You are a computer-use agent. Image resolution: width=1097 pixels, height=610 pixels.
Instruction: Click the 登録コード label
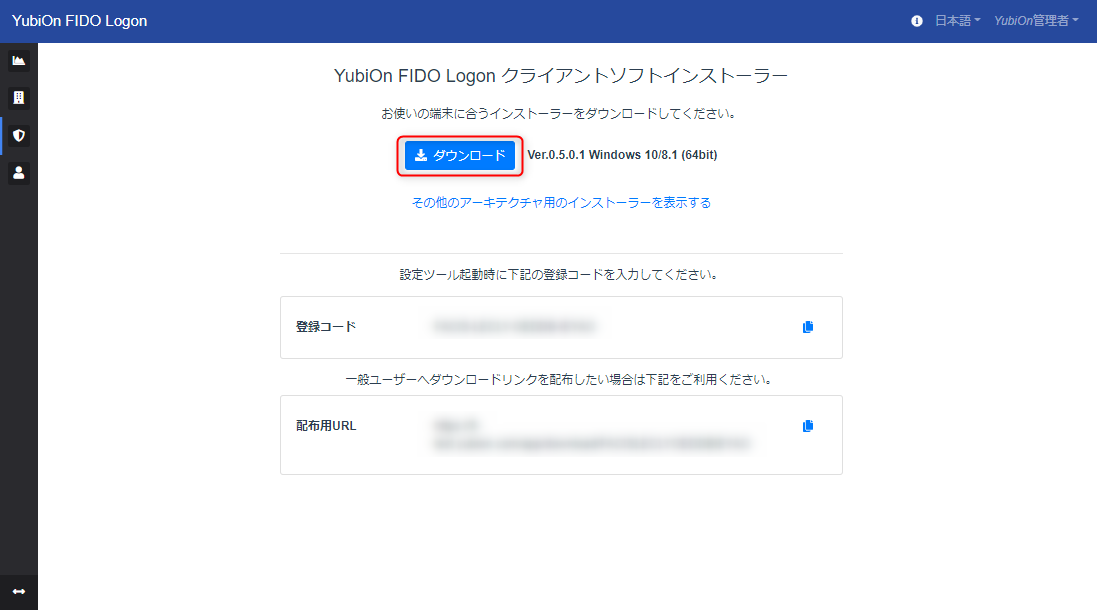[x=326, y=327]
